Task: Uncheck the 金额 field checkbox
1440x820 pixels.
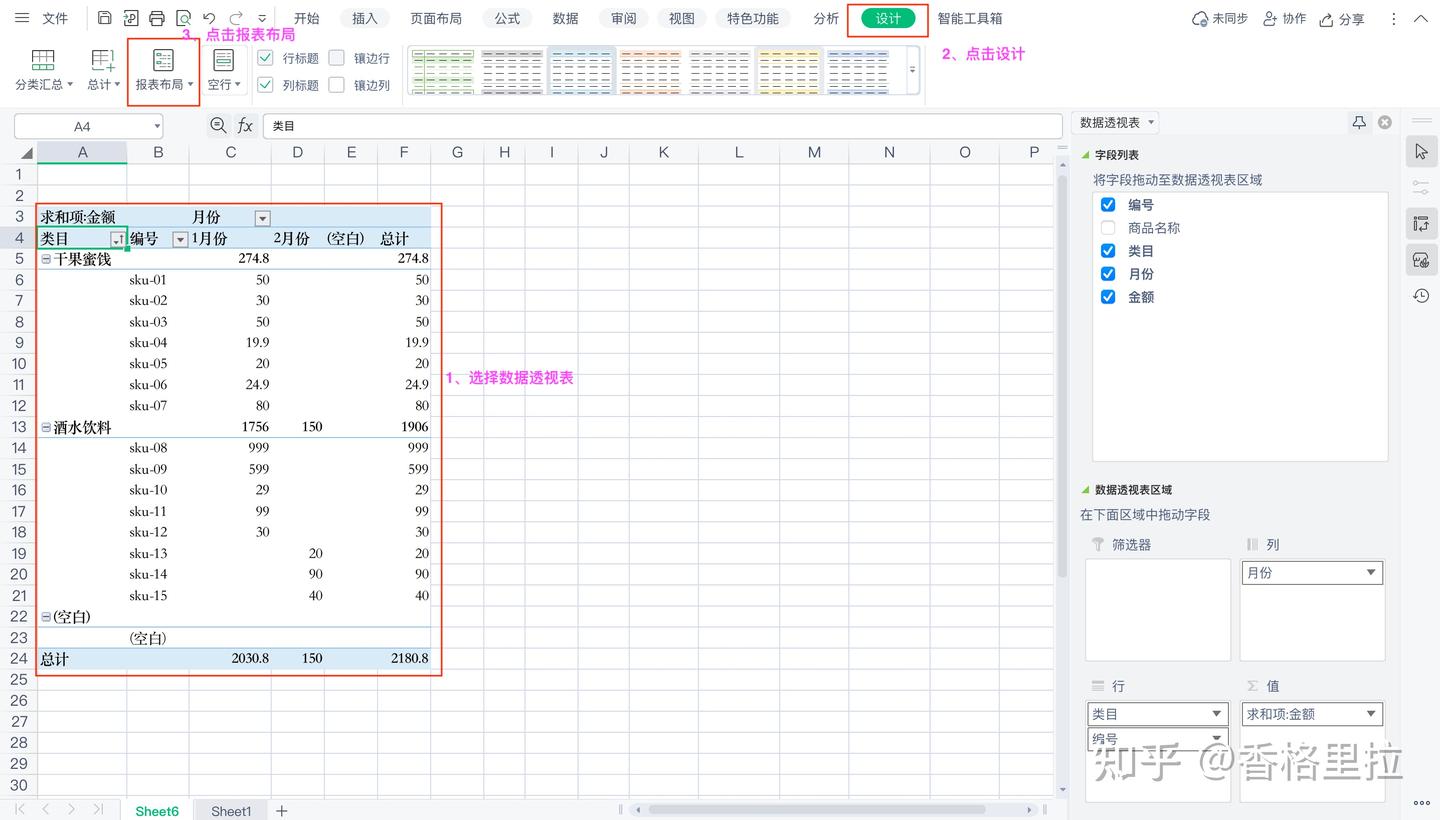Action: coord(1108,297)
